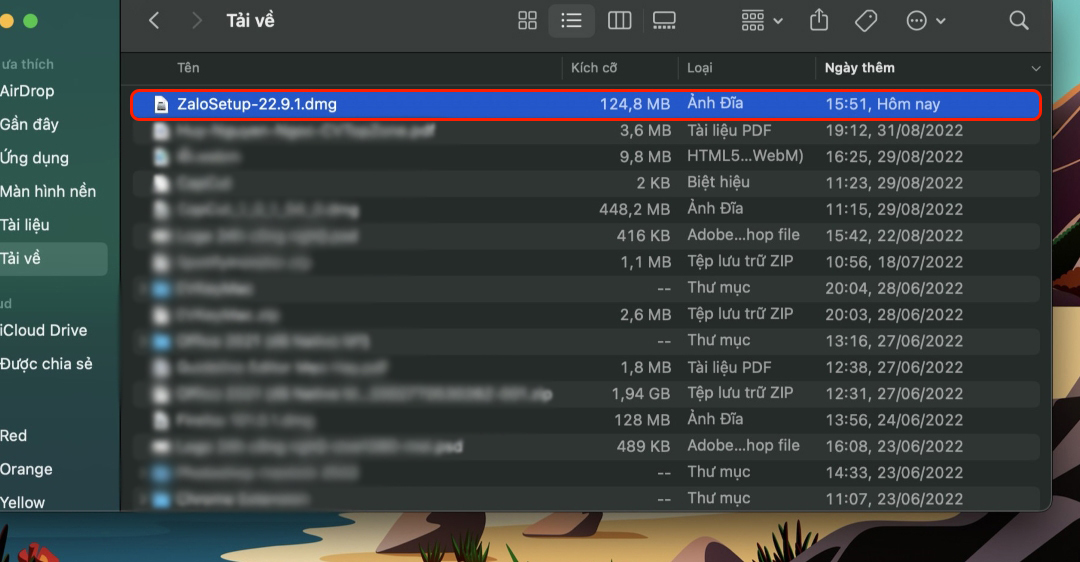1080x562 pixels.
Task: Click the date 15:42, 22/08/2022
Action: [x=894, y=236]
